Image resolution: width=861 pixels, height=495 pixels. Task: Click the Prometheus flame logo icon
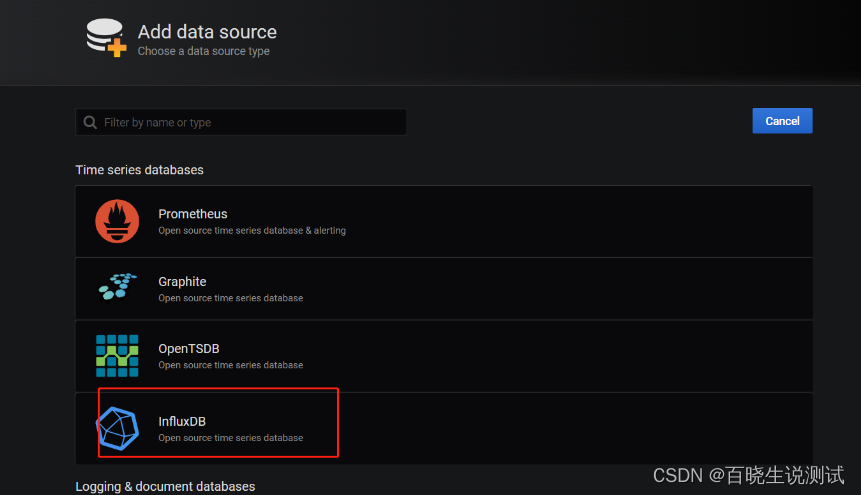pyautogui.click(x=117, y=221)
